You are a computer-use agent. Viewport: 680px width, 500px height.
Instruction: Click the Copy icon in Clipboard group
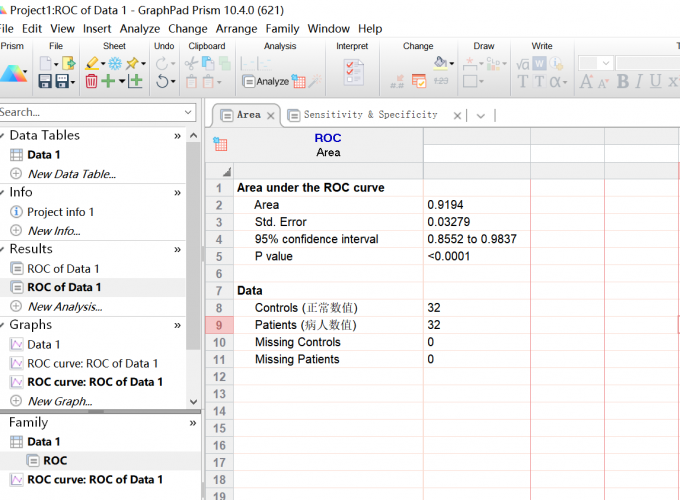click(x=208, y=63)
